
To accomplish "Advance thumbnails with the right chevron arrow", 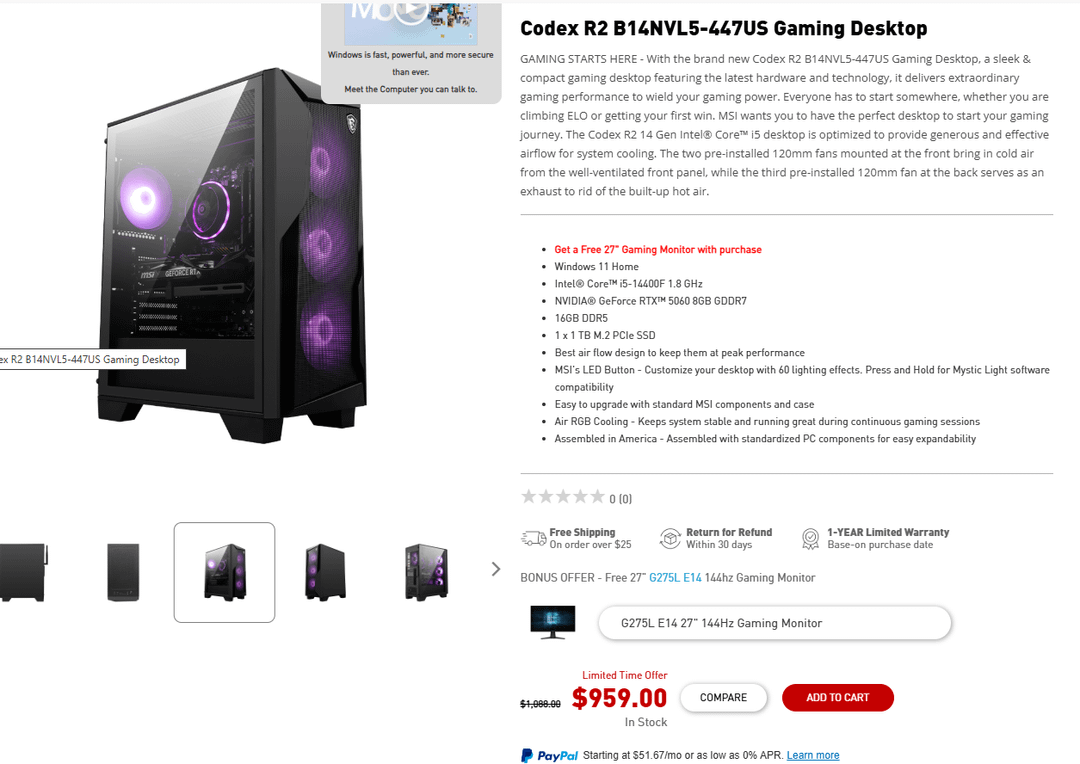I will pos(495,569).
